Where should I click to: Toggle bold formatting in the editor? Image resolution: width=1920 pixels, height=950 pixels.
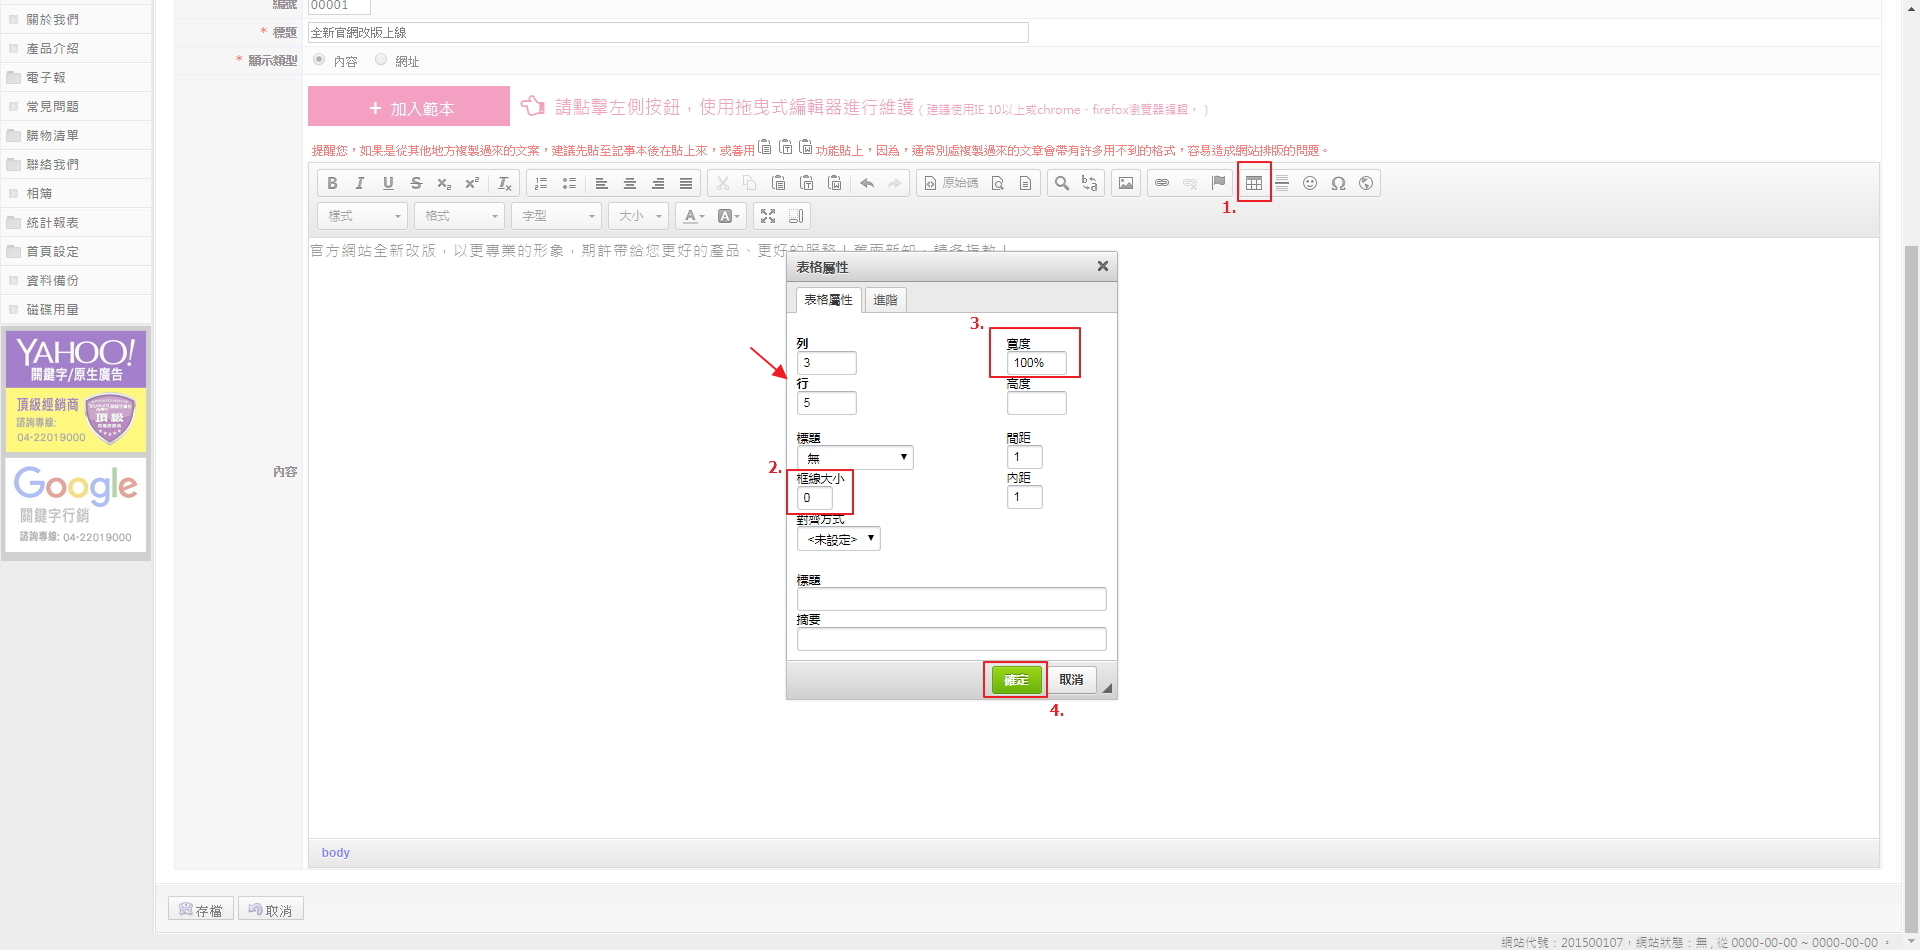pos(332,183)
